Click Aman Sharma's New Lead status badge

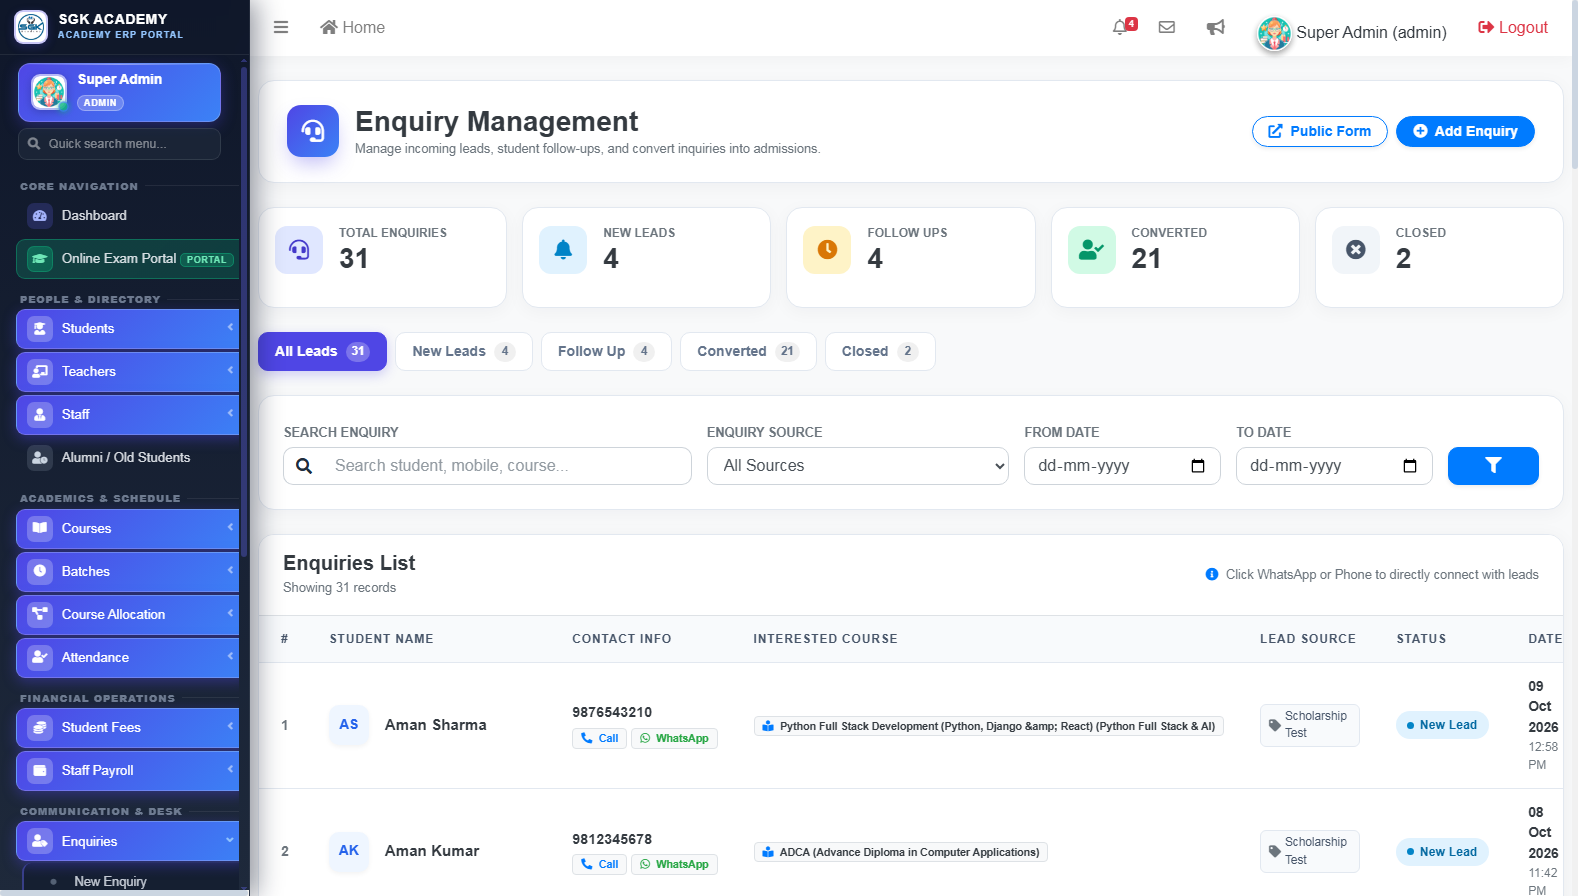point(1442,725)
